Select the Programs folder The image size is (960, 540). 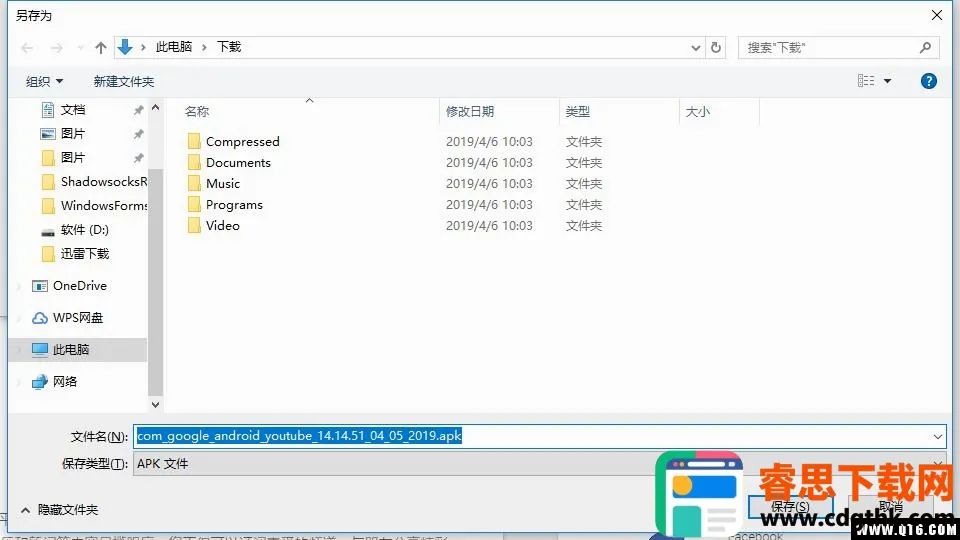[x=234, y=204]
